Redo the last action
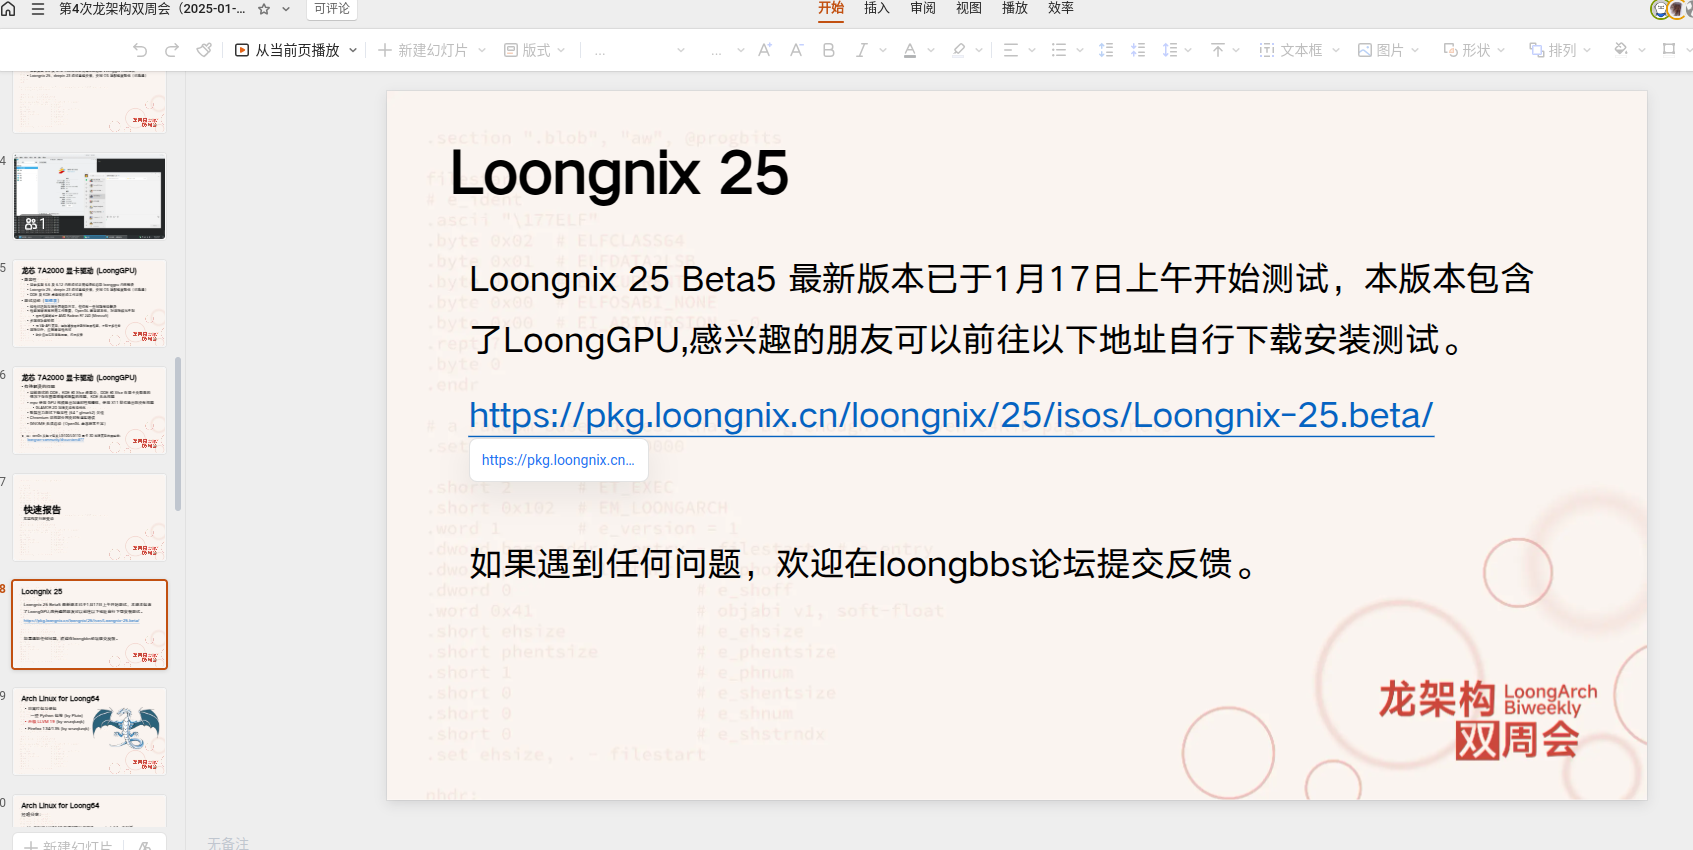The height and width of the screenshot is (850, 1693). click(172, 50)
